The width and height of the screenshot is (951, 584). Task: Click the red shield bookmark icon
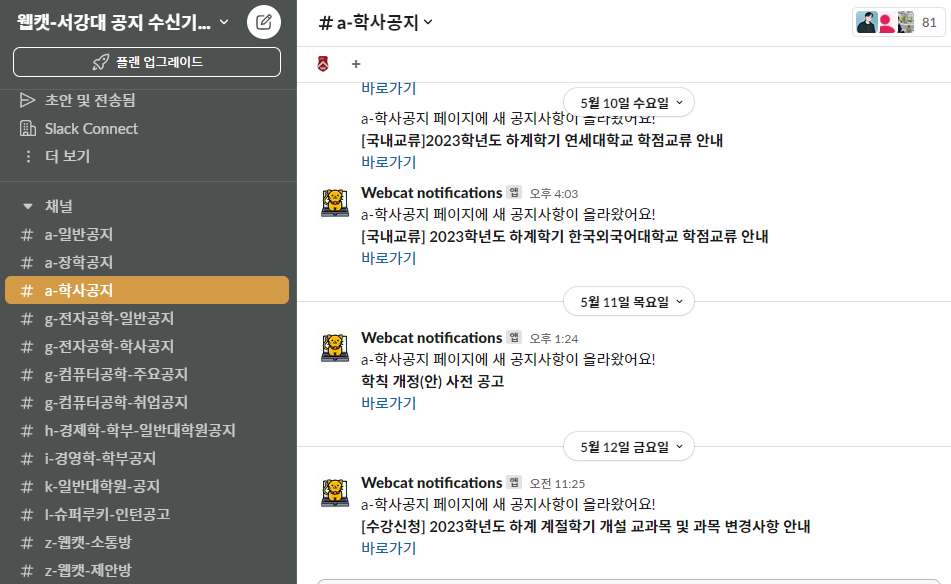point(323,64)
